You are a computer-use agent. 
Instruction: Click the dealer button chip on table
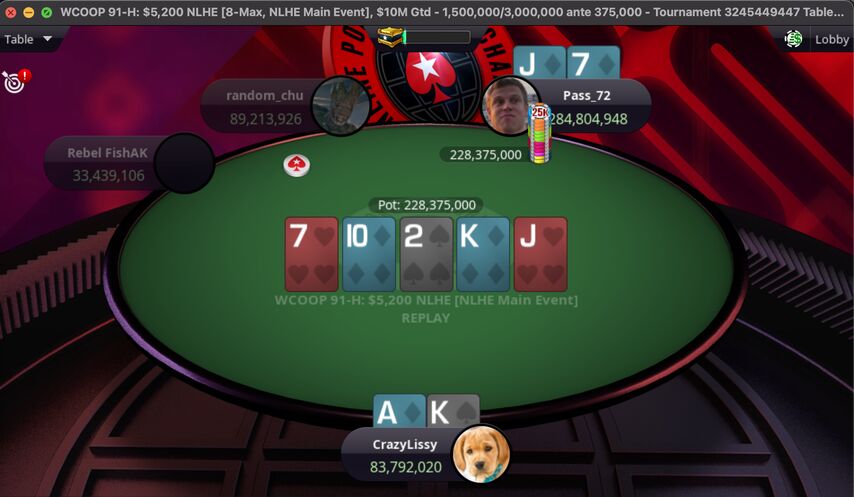[x=297, y=165]
